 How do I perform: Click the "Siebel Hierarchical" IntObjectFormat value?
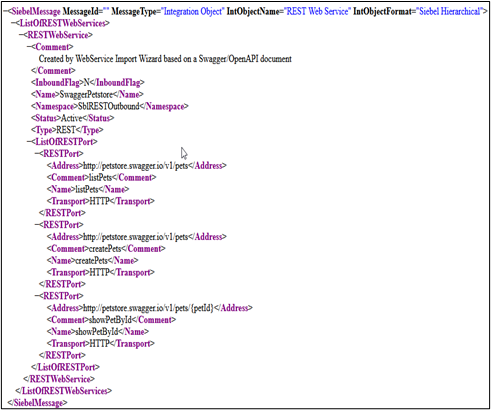[x=449, y=12]
